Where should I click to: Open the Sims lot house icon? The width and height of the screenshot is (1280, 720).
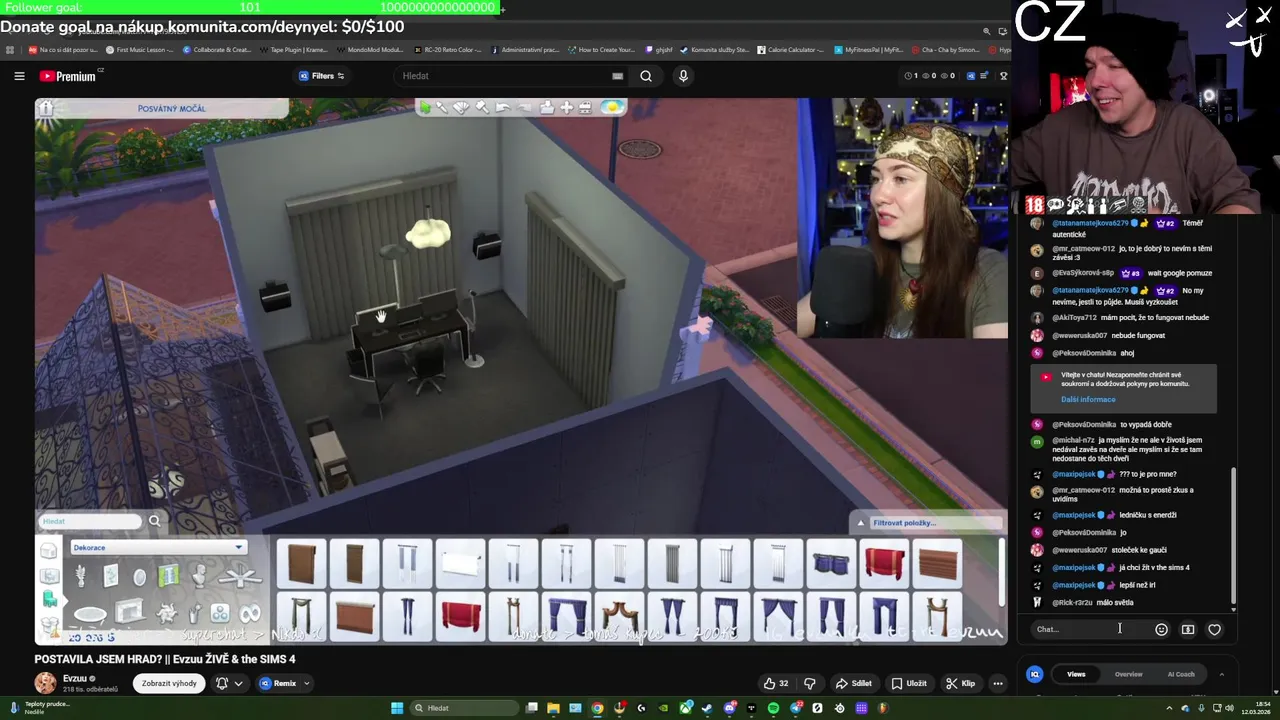pyautogui.click(x=46, y=109)
